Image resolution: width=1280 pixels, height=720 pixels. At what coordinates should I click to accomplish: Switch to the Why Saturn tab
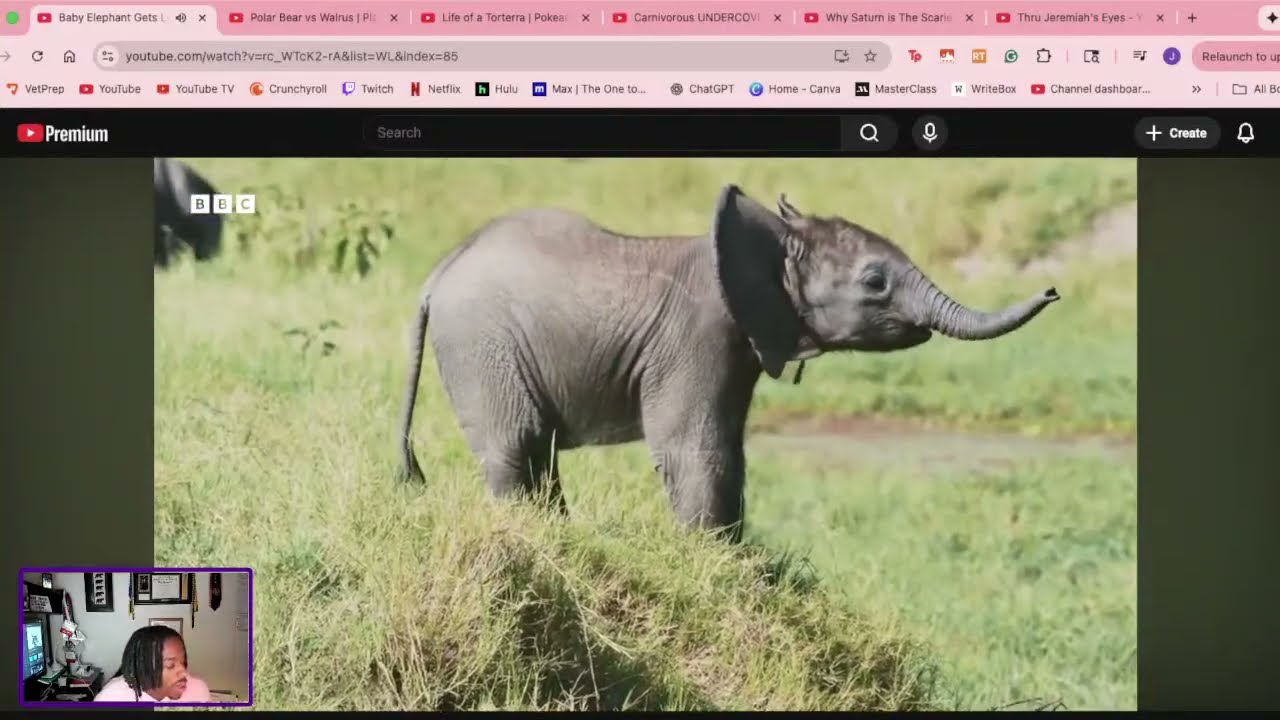[889, 18]
